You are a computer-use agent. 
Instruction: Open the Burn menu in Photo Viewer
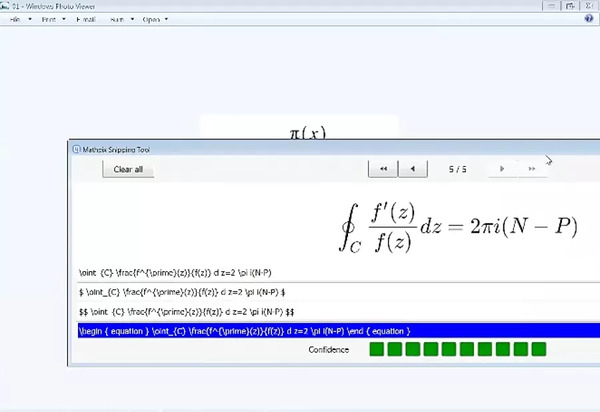pos(117,19)
